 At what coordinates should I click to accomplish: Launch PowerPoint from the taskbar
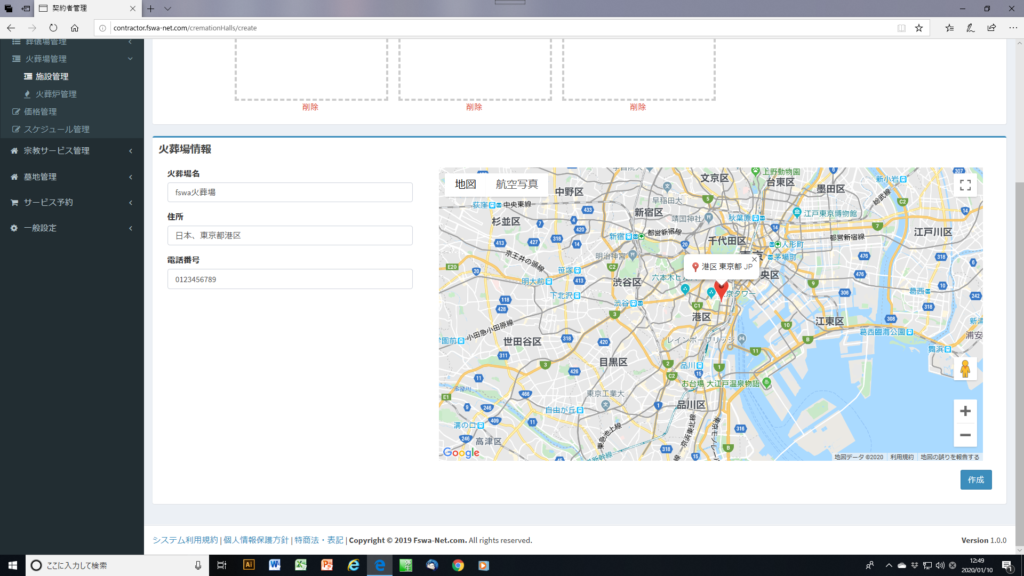[327, 566]
